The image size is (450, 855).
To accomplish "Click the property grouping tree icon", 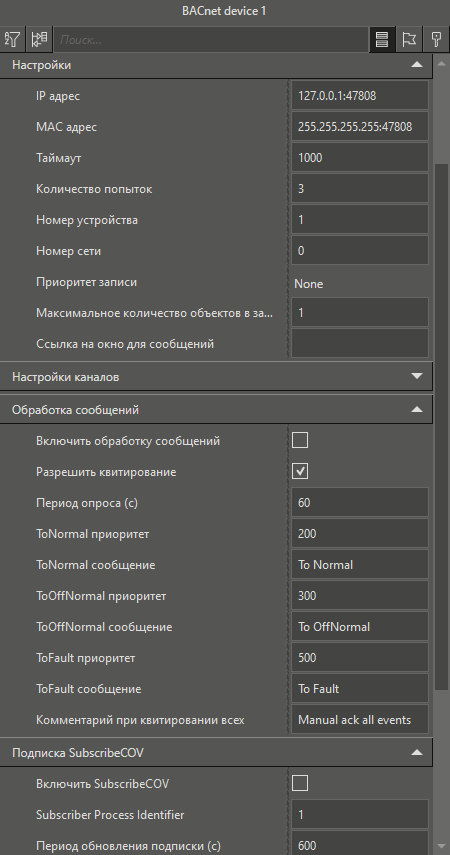I will (39, 39).
